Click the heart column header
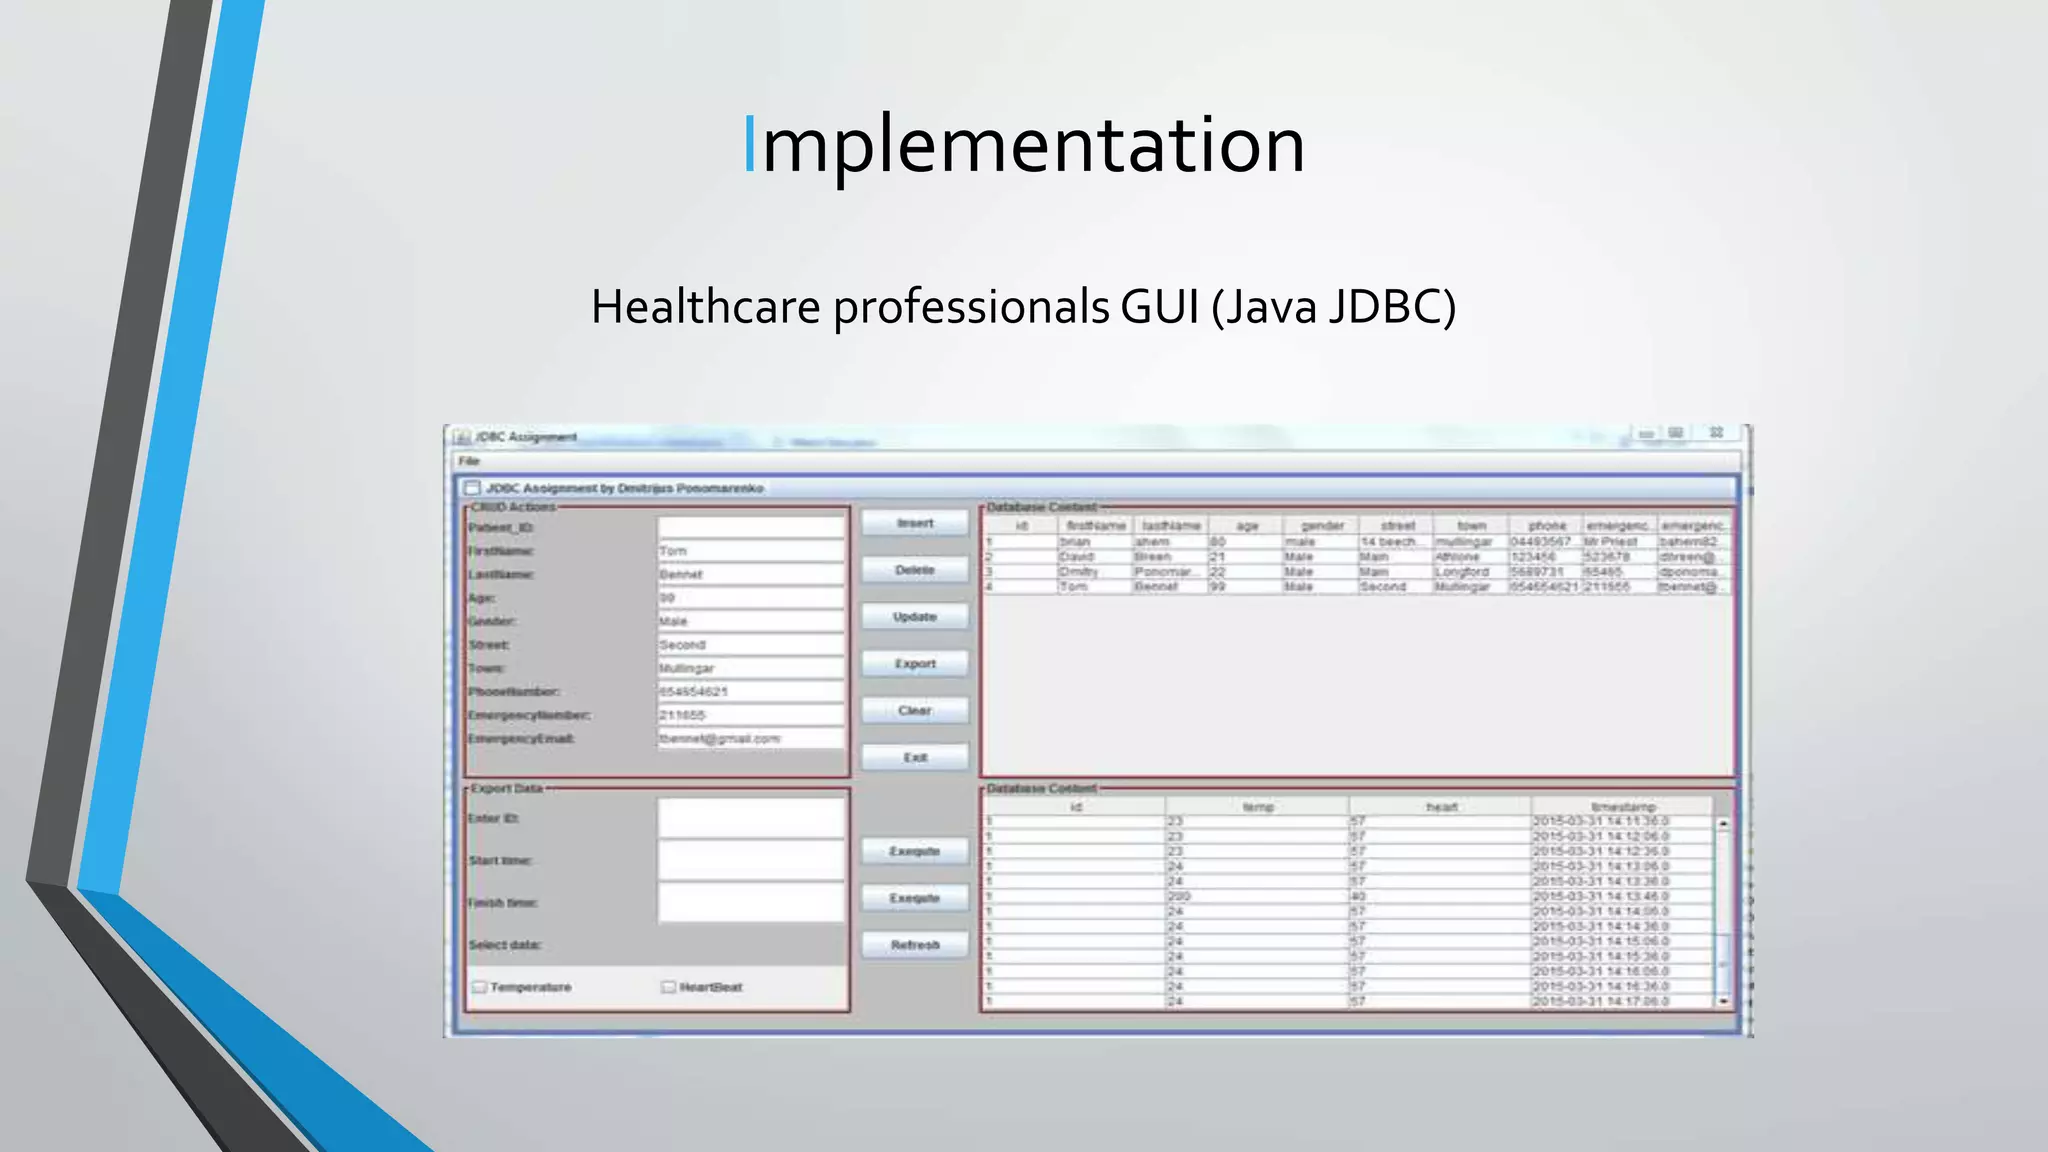The height and width of the screenshot is (1152, 2048). 1440,807
